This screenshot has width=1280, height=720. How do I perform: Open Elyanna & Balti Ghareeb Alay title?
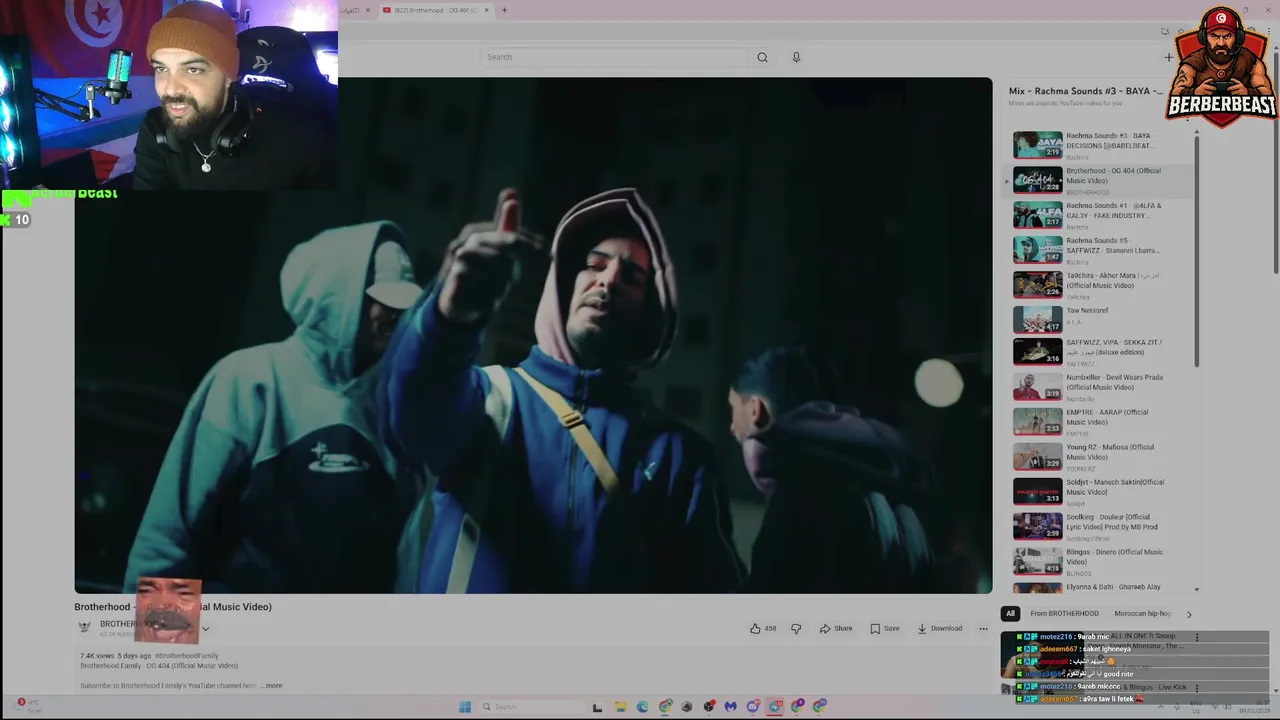(x=1113, y=587)
